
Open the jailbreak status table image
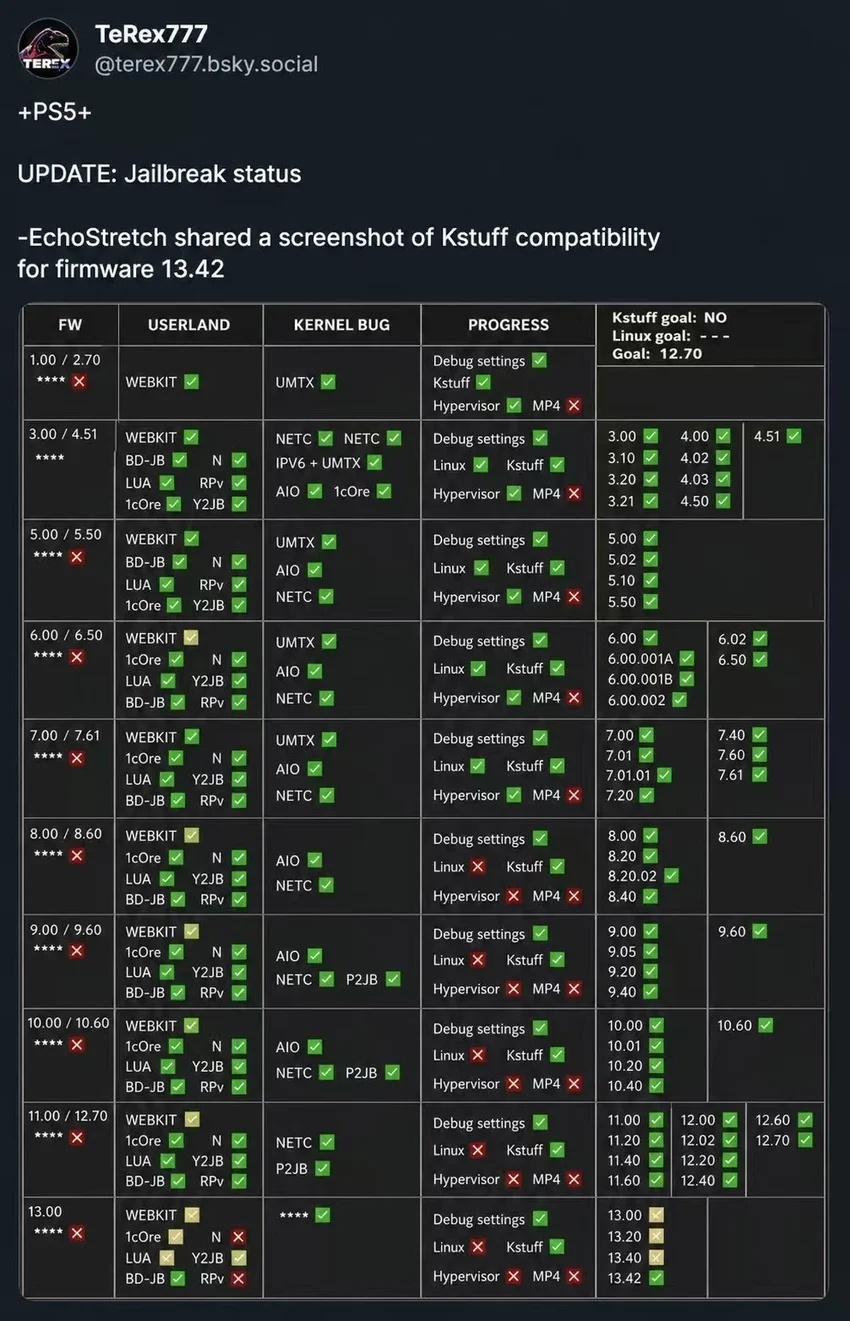pyautogui.click(x=424, y=801)
